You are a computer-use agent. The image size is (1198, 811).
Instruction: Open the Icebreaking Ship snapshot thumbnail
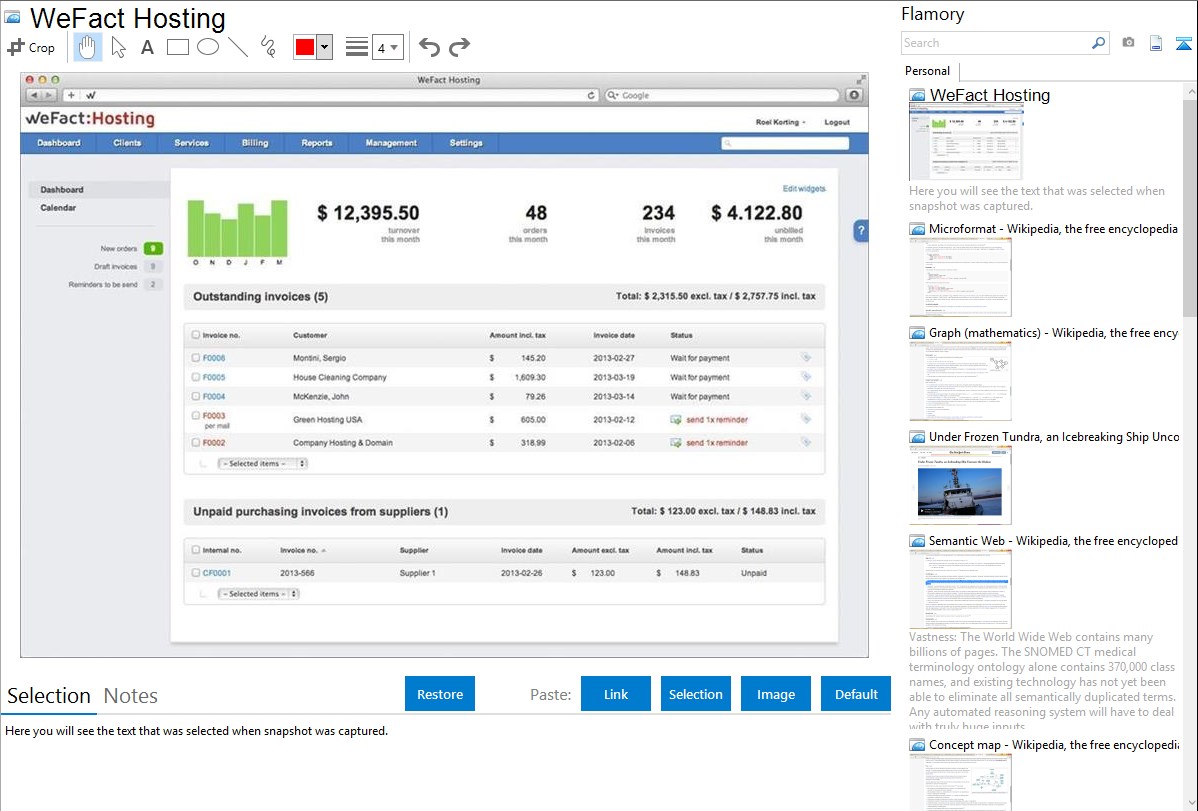click(960, 485)
